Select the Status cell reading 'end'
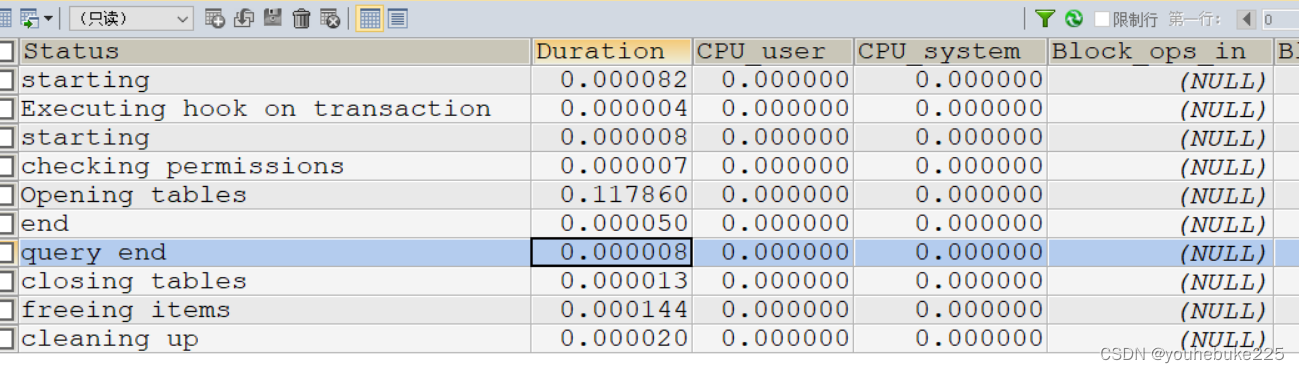1299x373 pixels. 275,224
